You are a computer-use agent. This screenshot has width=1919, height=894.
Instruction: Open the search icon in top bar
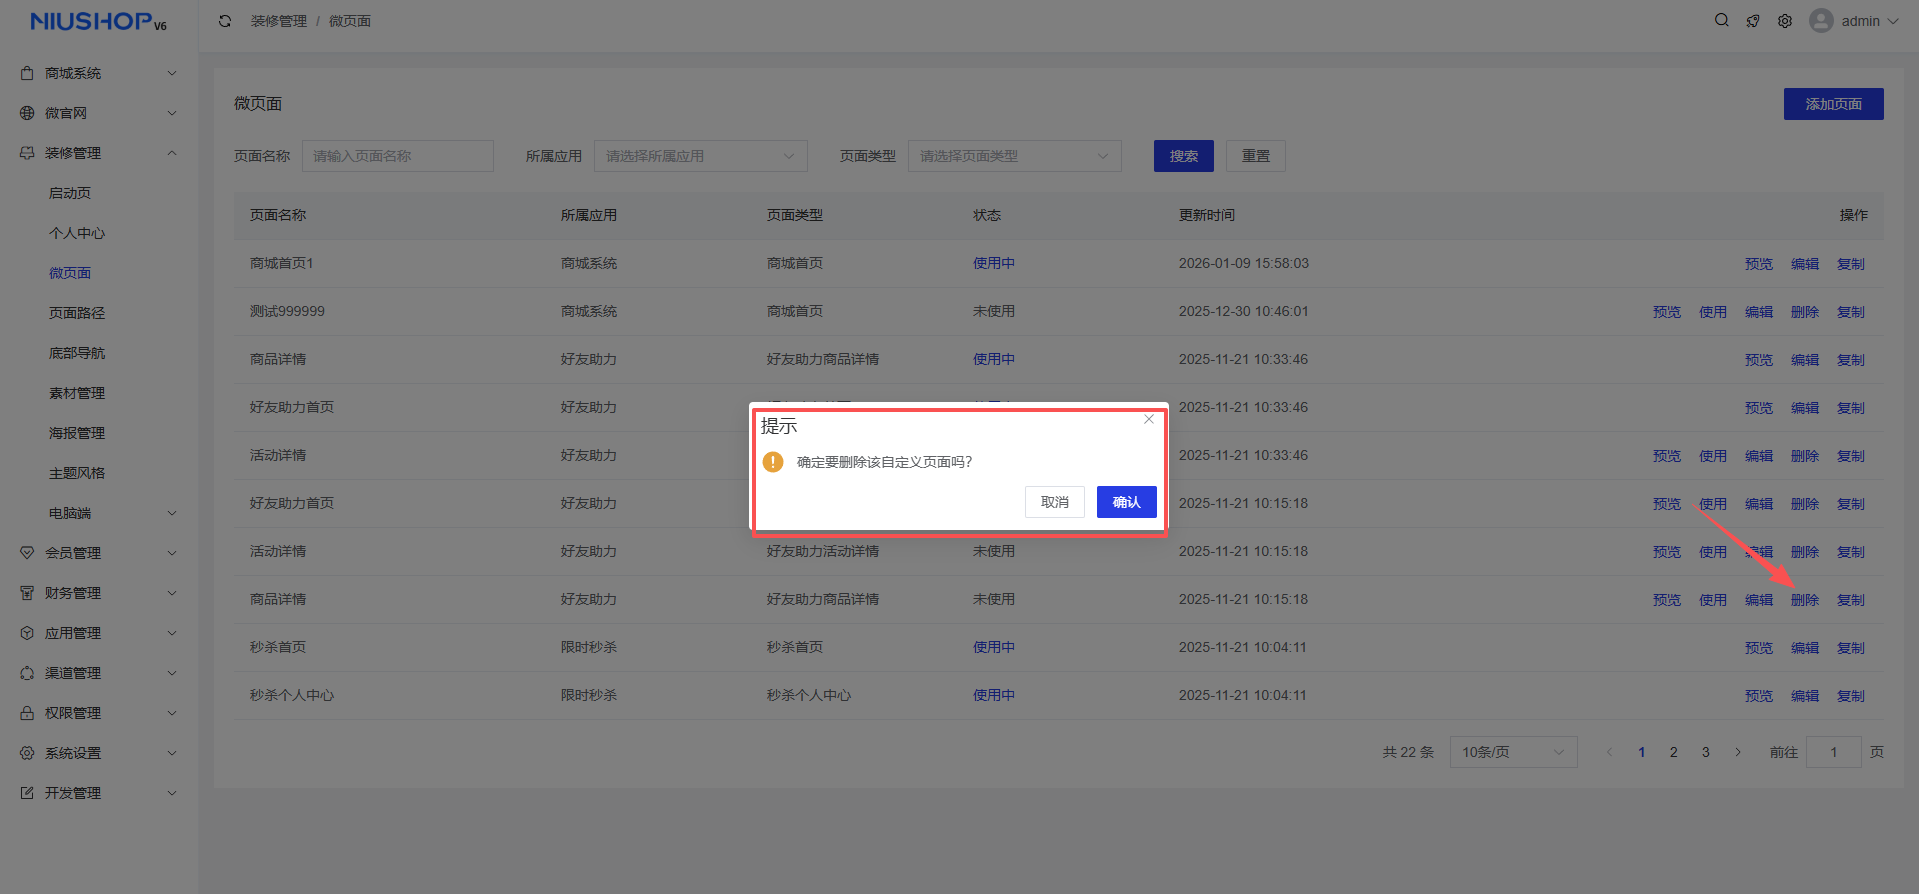point(1721,20)
